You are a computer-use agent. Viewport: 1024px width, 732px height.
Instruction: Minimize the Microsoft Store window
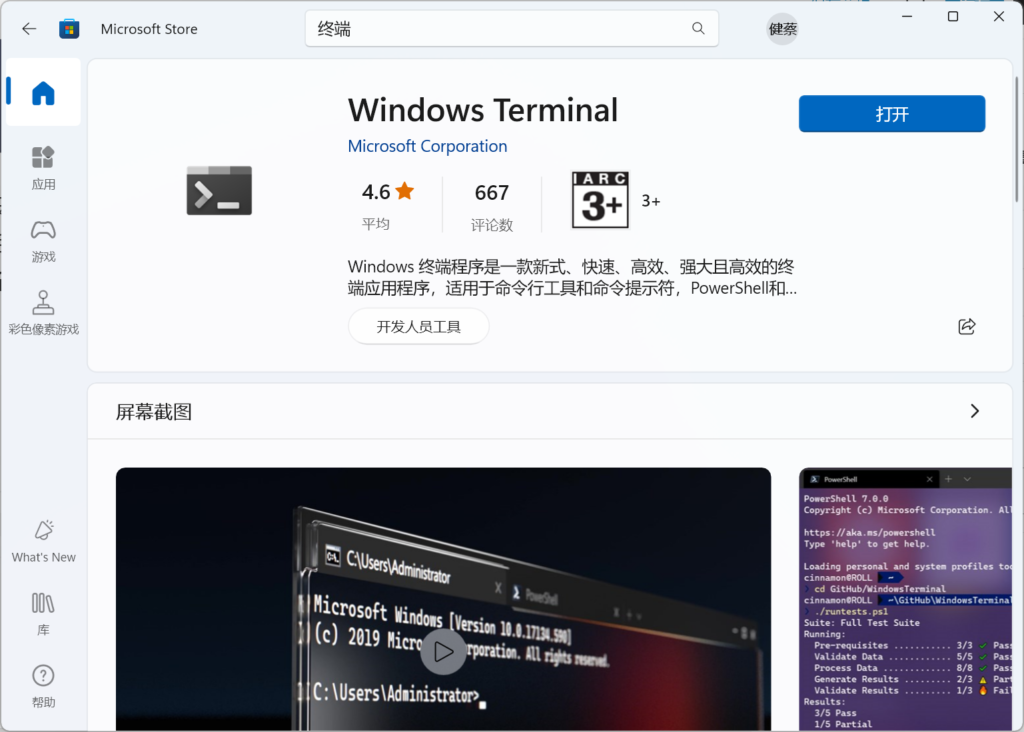907,16
